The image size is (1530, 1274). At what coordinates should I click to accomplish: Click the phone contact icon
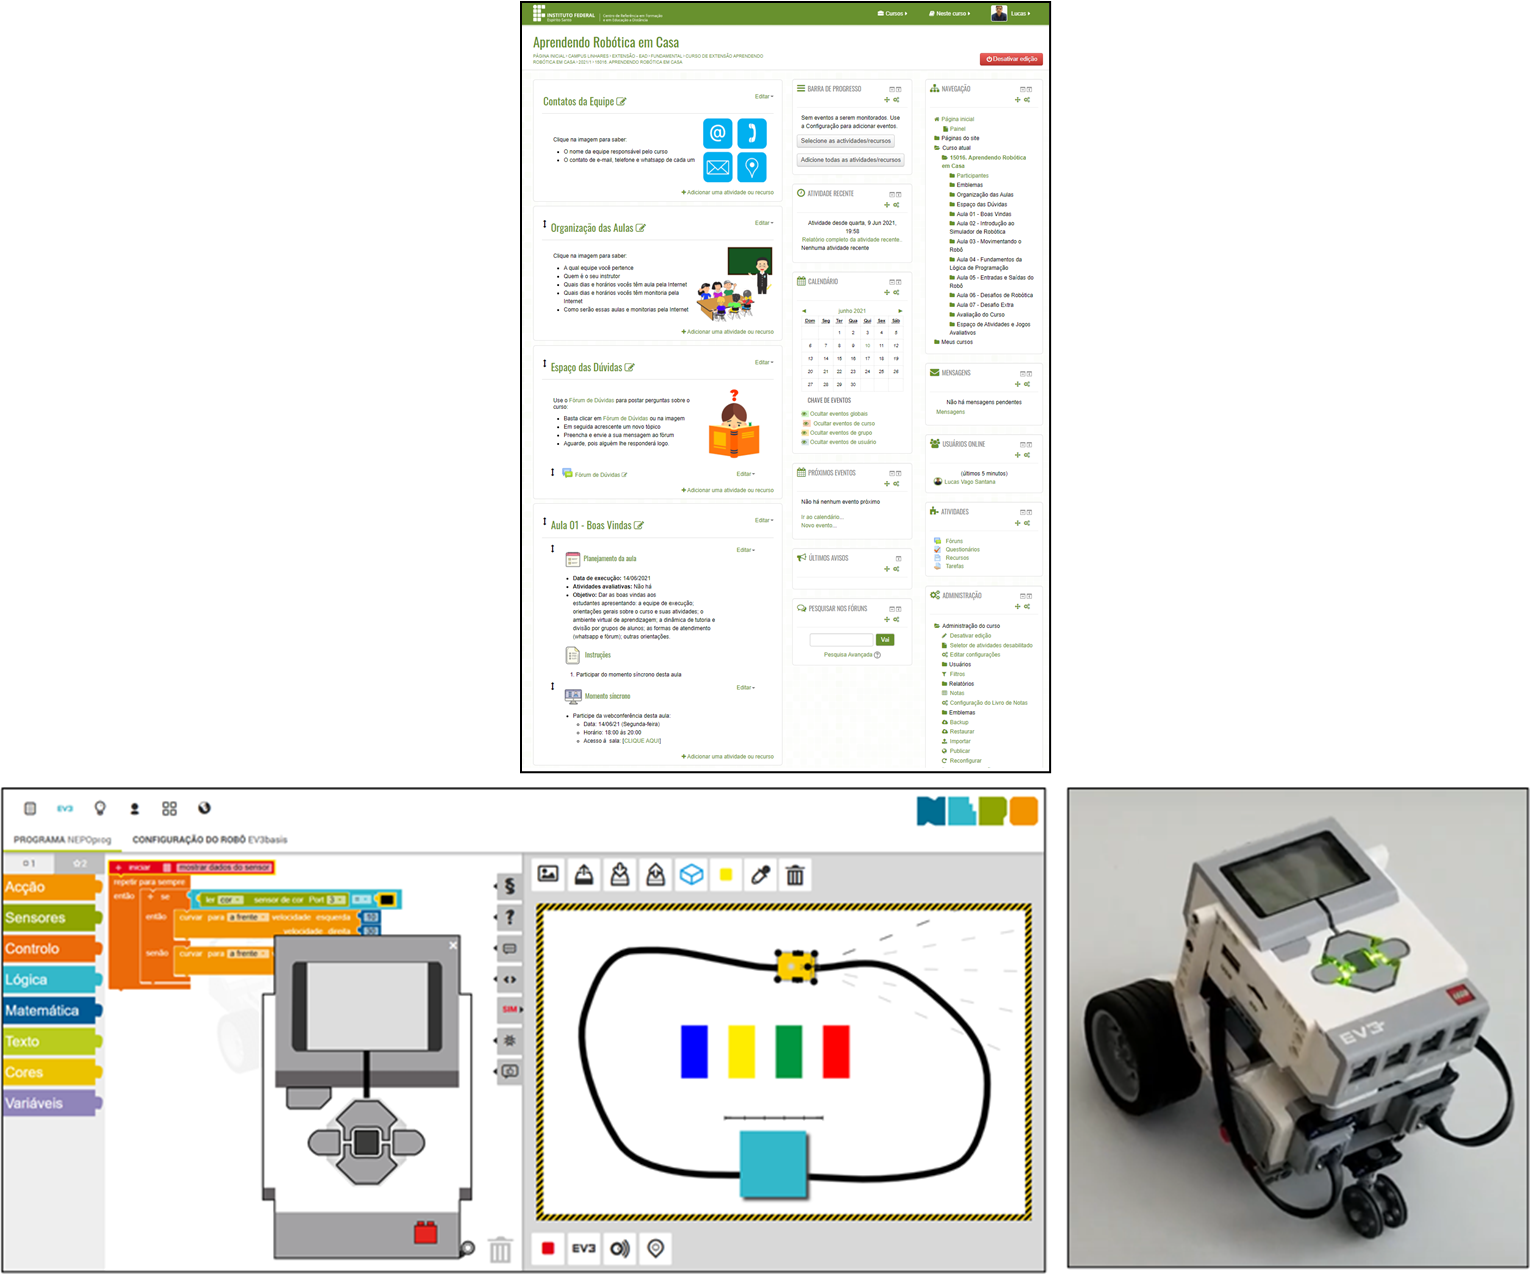[752, 133]
